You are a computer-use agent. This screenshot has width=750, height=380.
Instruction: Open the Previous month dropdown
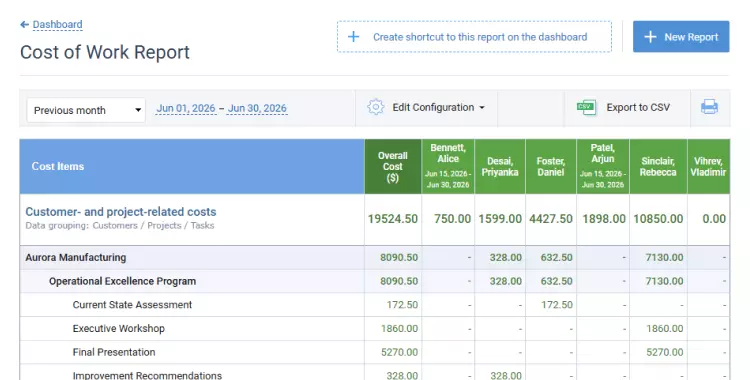(x=86, y=110)
